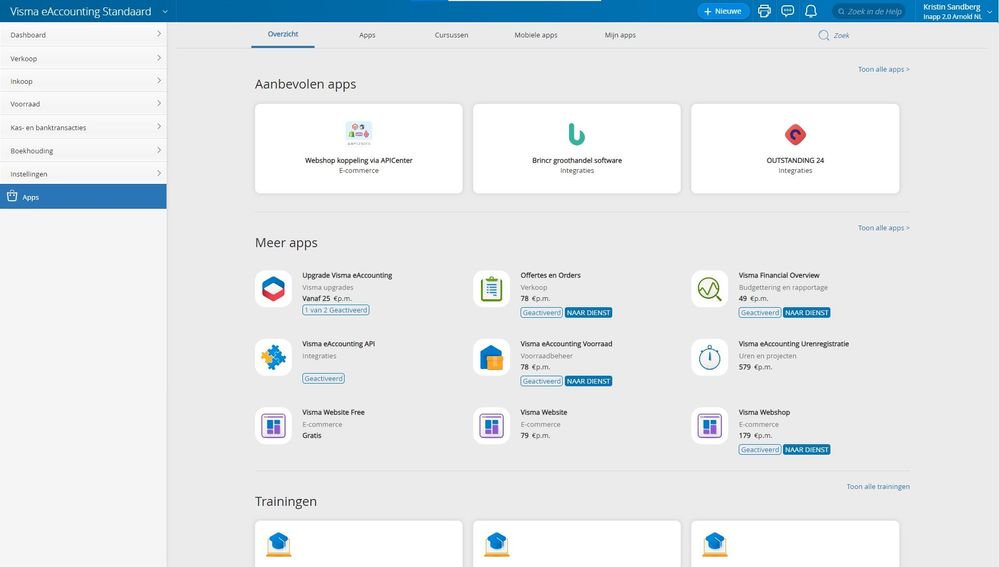999x567 pixels.
Task: Click third training graduation cap icon
Action: (715, 544)
